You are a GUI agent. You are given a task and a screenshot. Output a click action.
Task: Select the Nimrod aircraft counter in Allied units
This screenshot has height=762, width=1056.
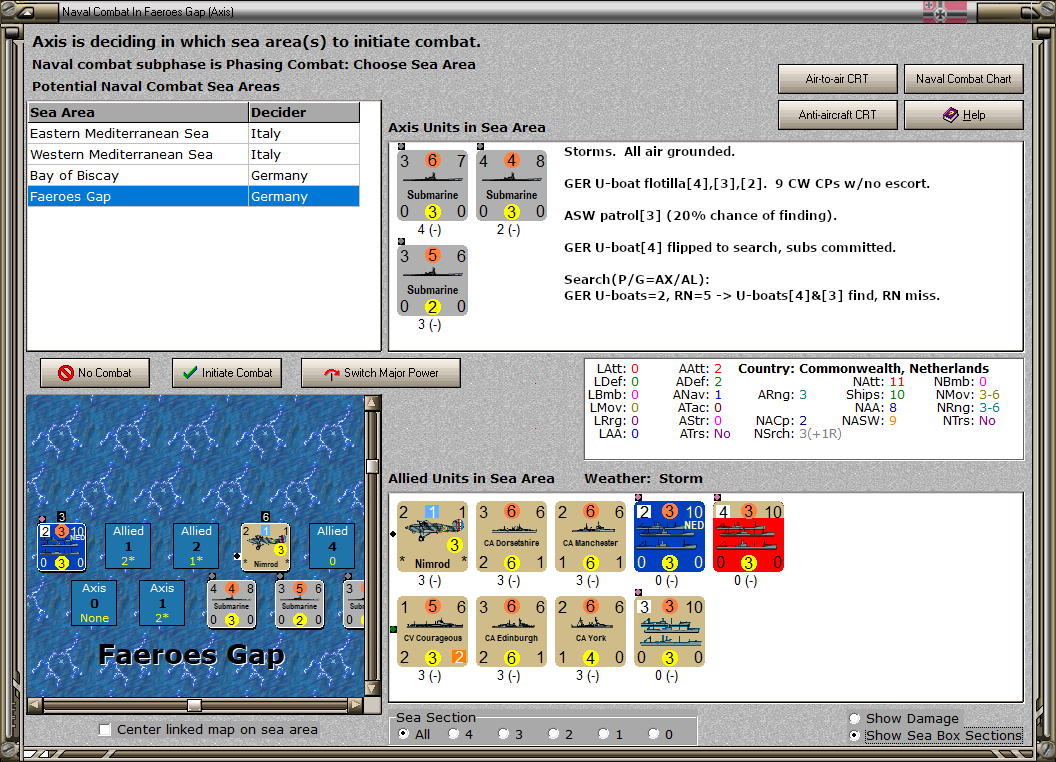pos(432,536)
